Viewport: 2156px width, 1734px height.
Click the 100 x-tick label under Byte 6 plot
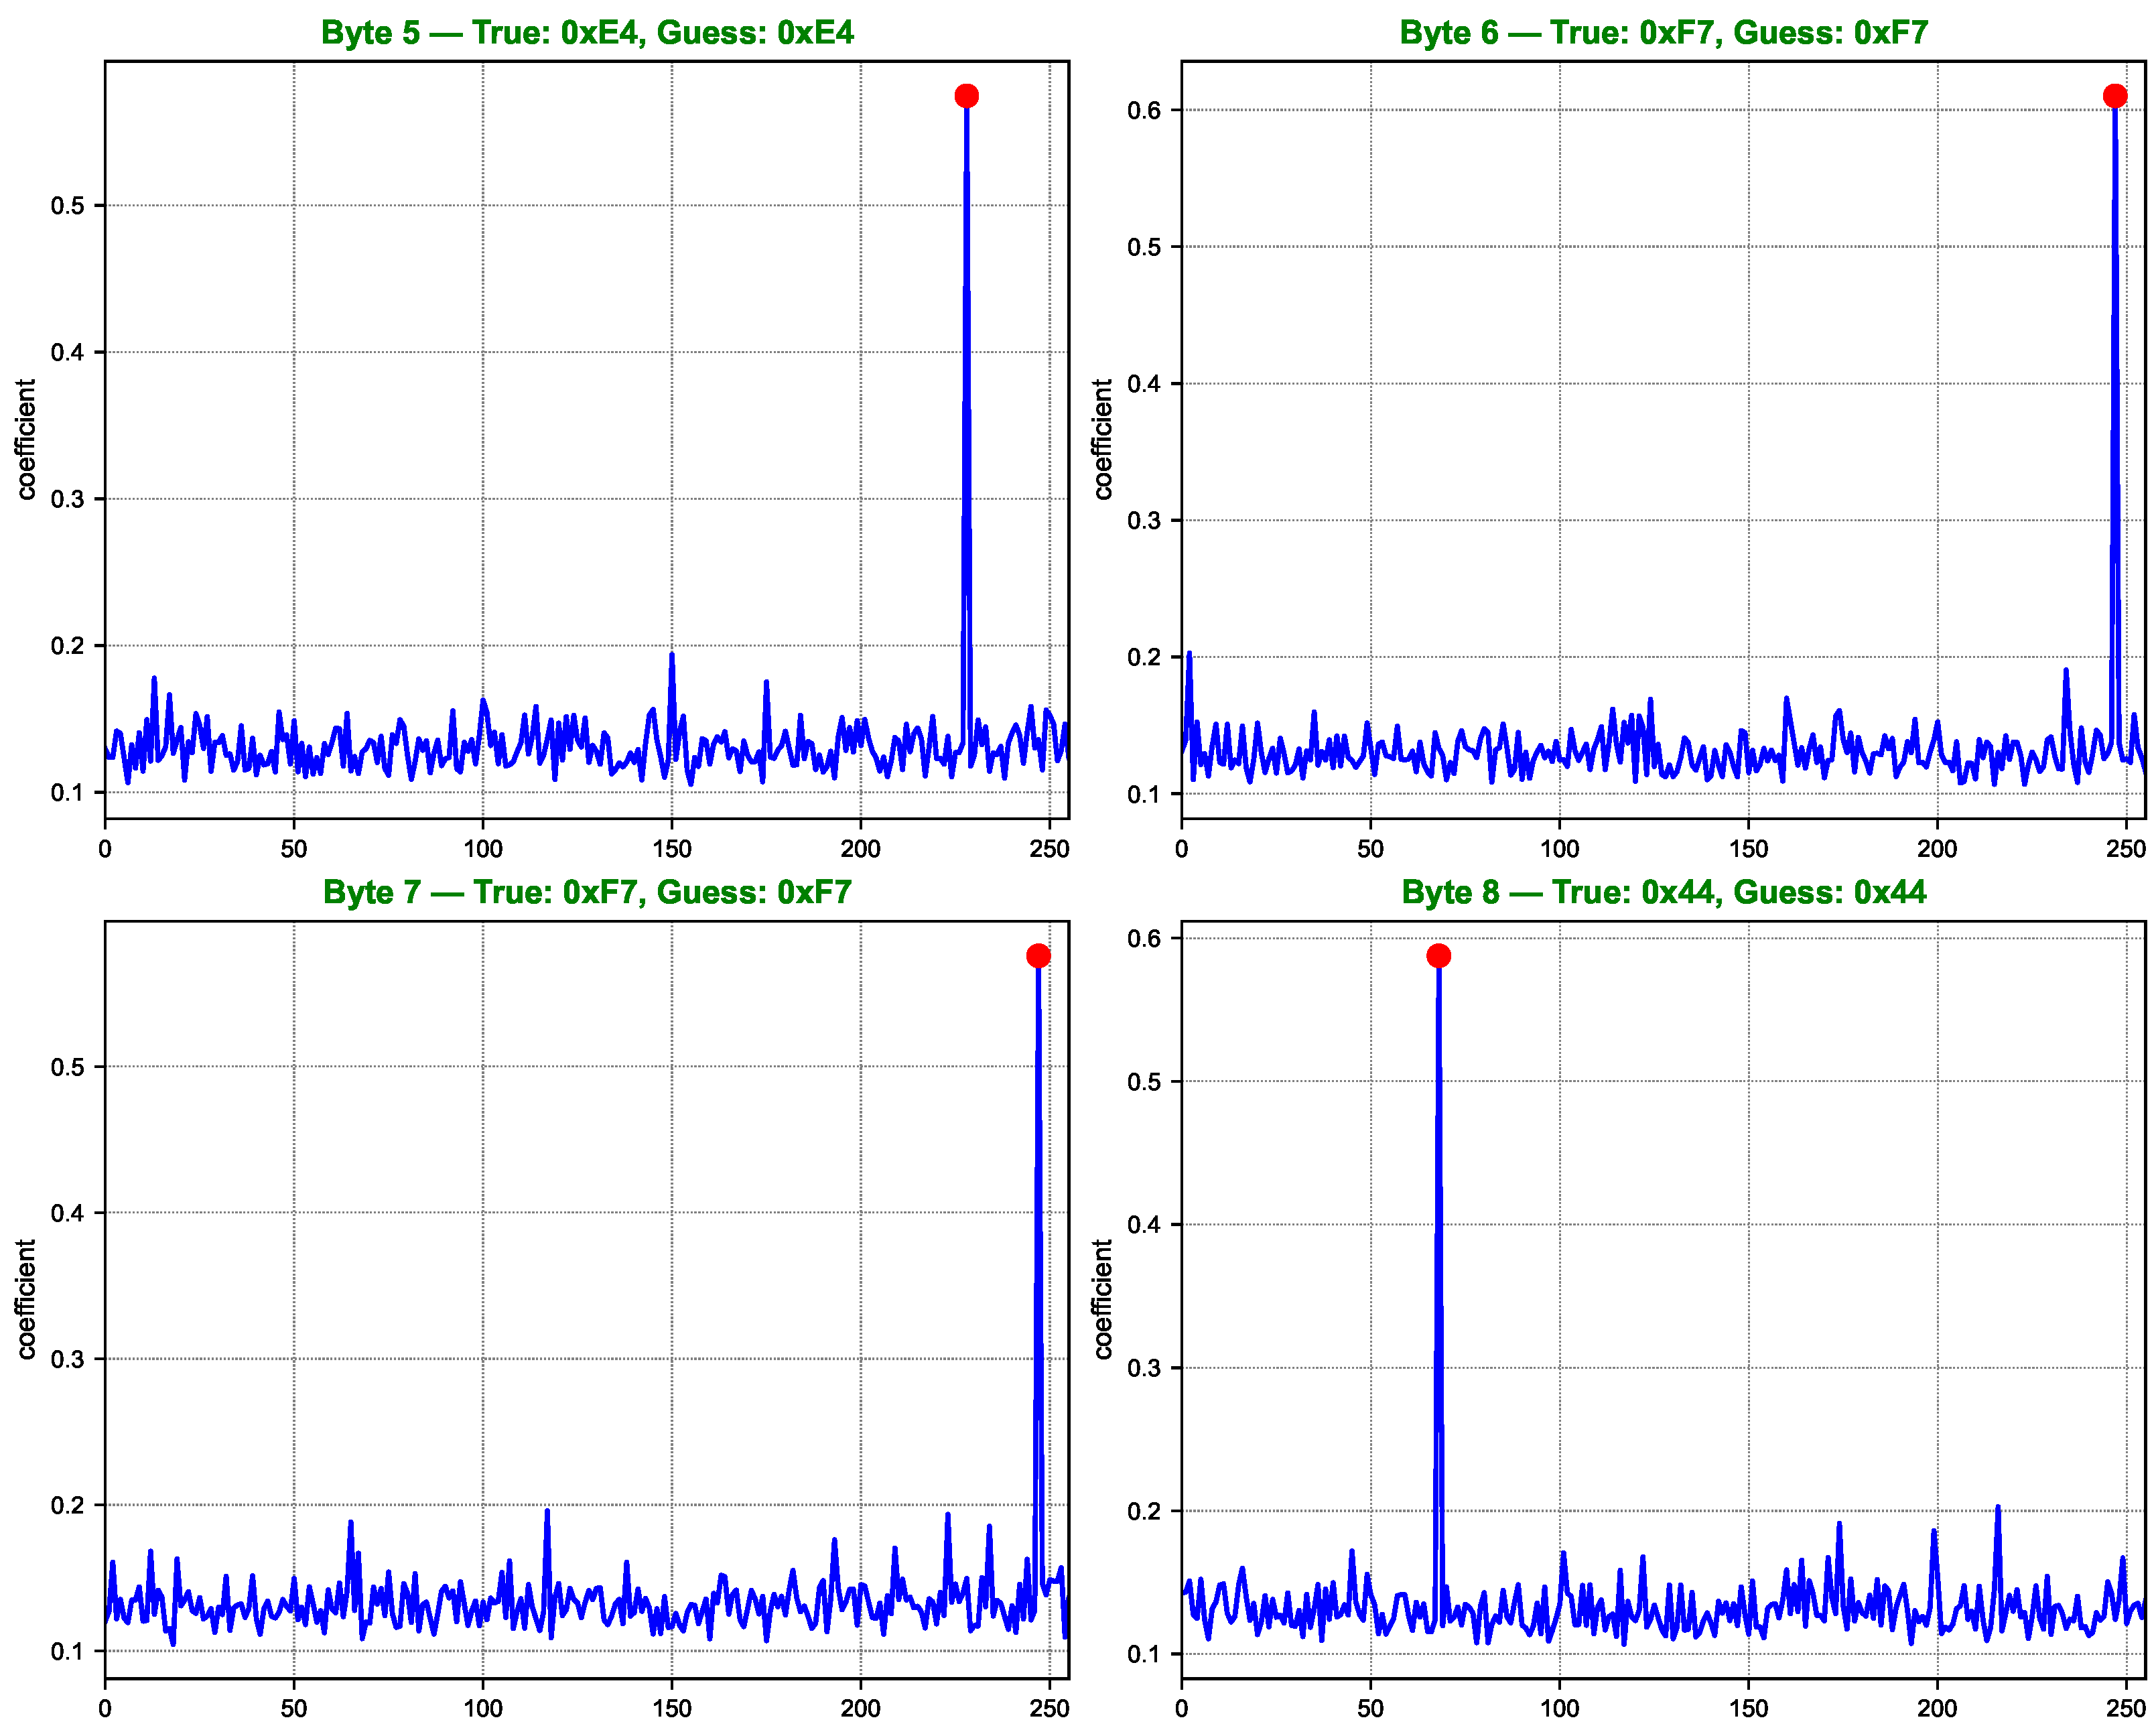[x=1560, y=849]
